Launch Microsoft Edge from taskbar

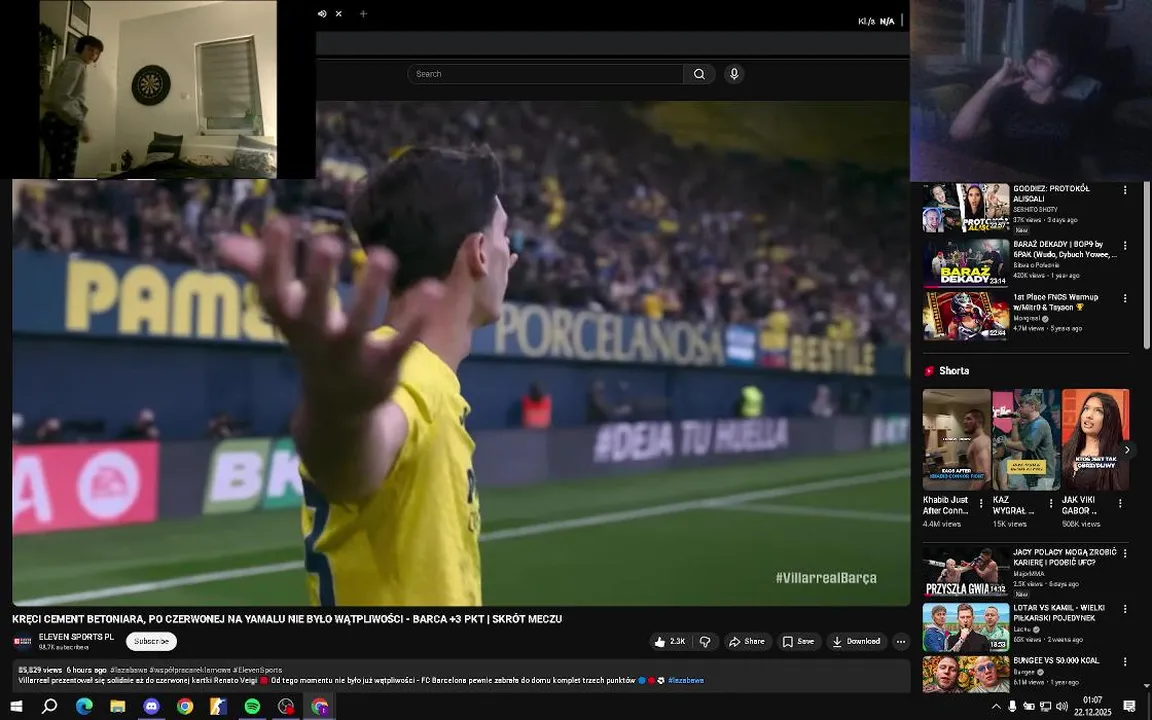[x=84, y=706]
